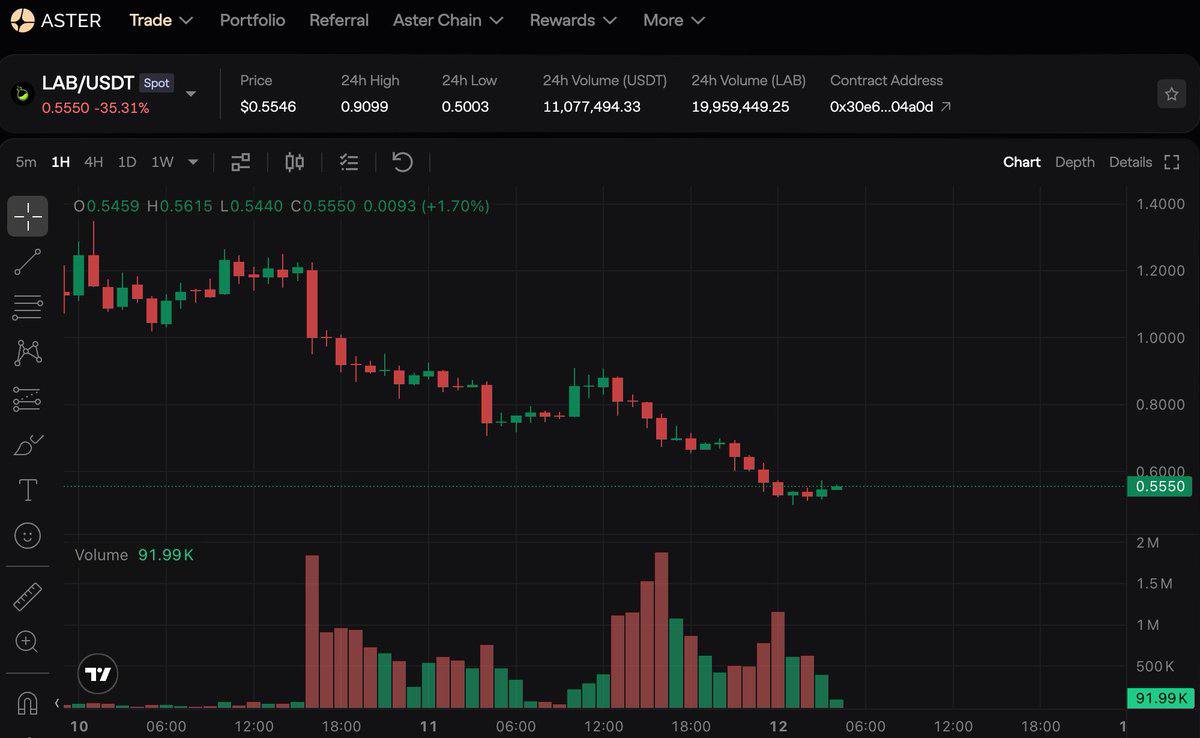Click the 0.5550 price label on axis
The width and height of the screenshot is (1200, 738).
pyautogui.click(x=1160, y=487)
